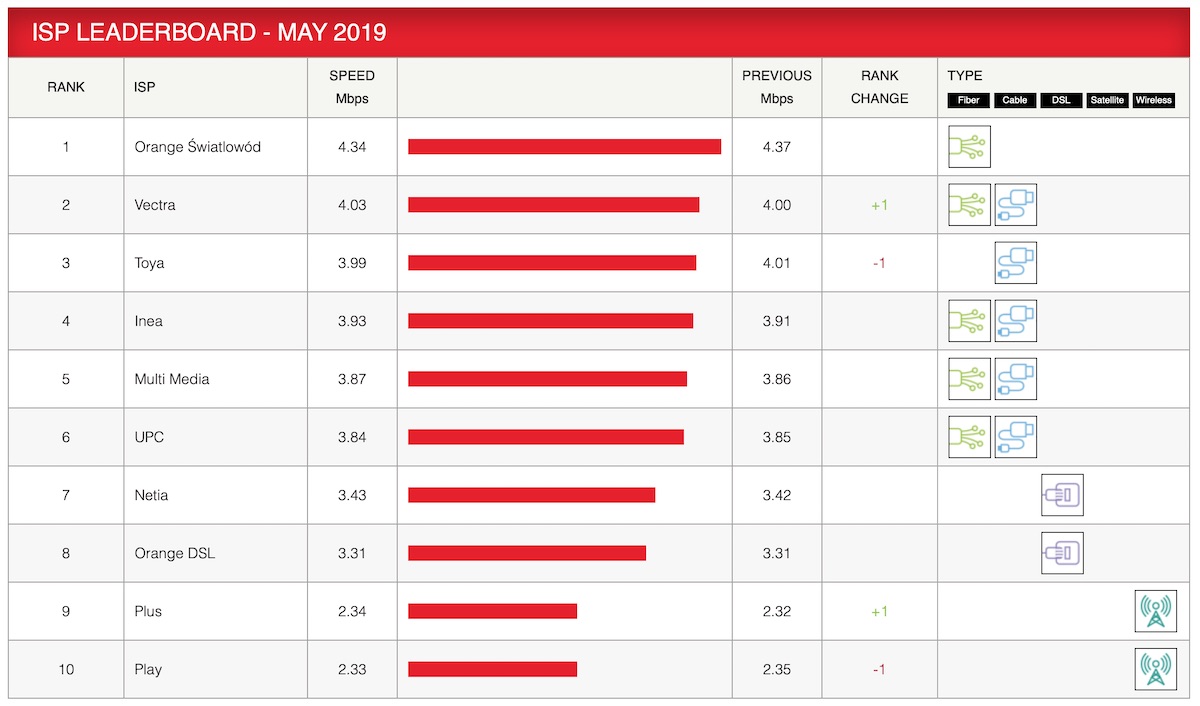Click the fiber icon in Vectra row

coord(969,205)
